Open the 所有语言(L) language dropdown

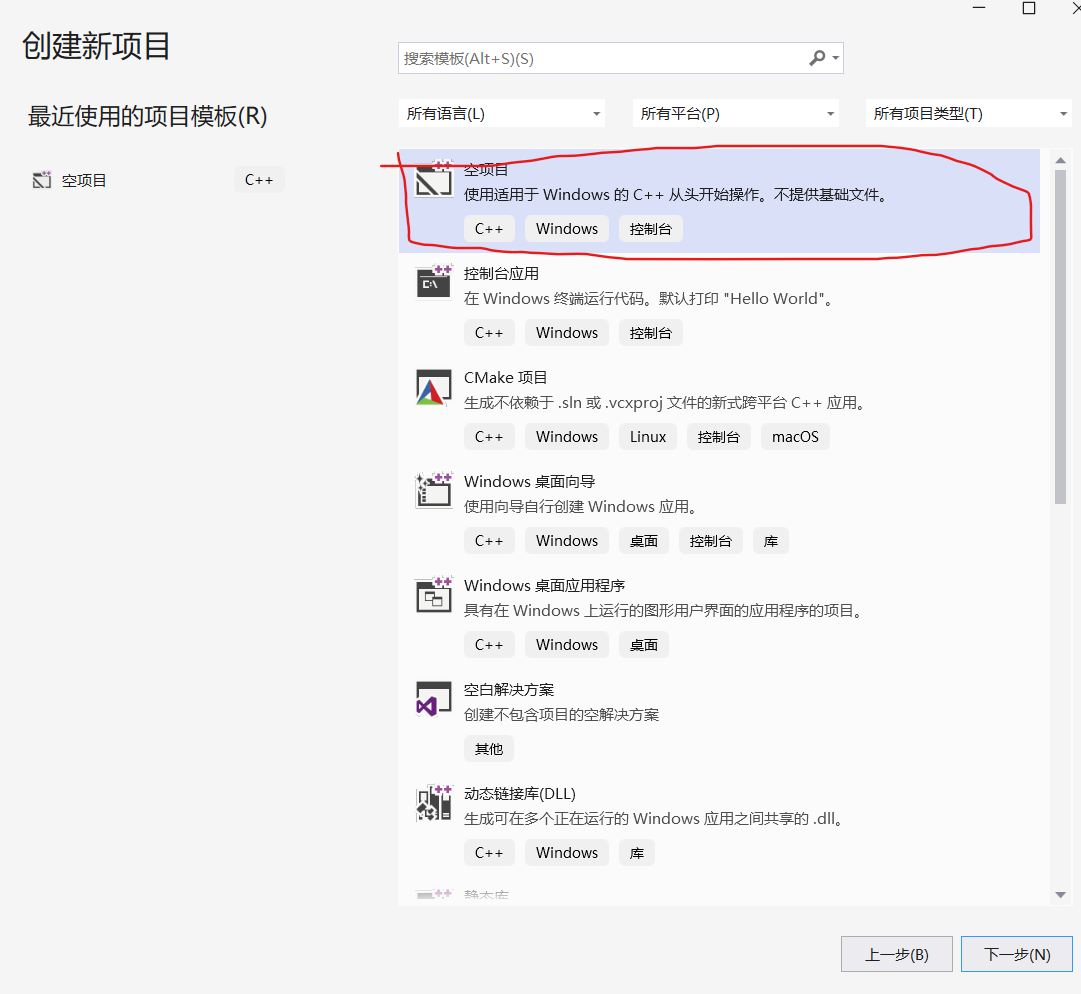pos(502,113)
